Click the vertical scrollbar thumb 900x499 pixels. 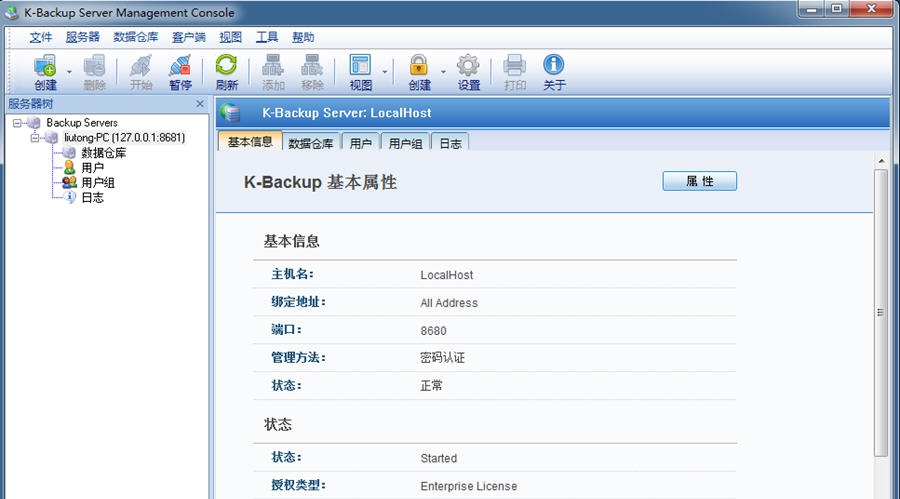click(x=880, y=313)
